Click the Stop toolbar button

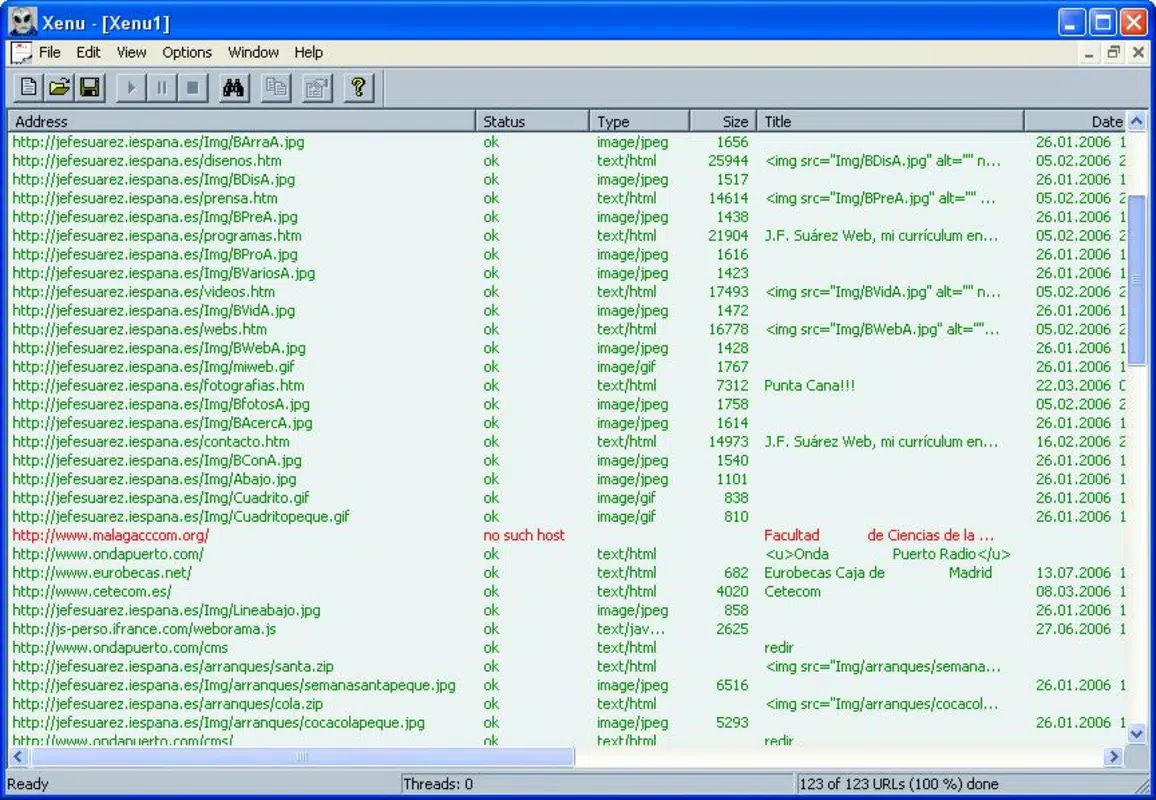point(192,88)
